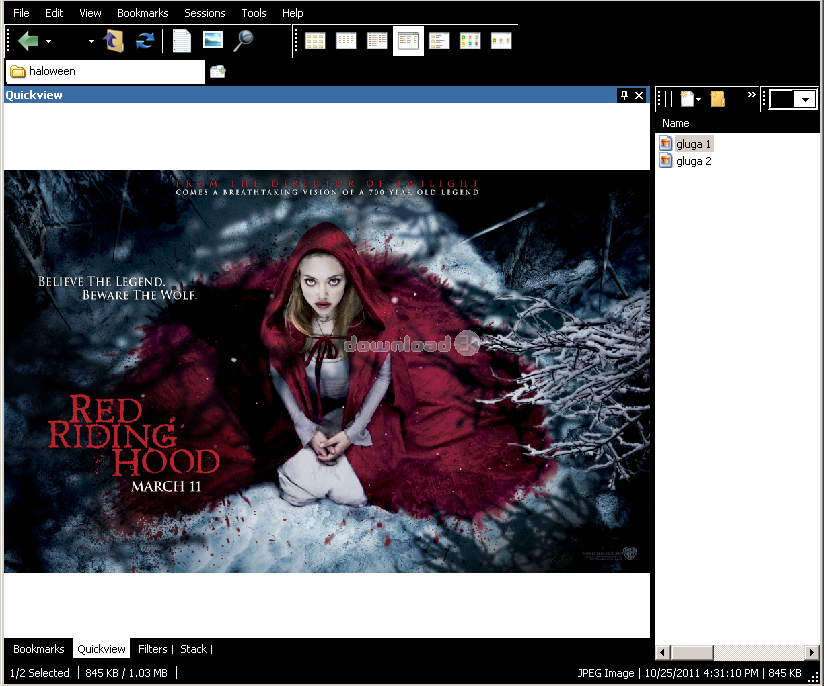Switch to the Filters bottom tab
This screenshot has height=686, width=824.
153,649
